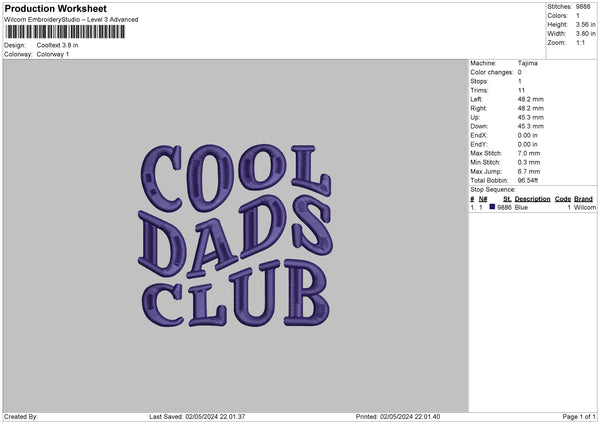600x424 pixels.
Task: Click the barcode image in the header
Action: pos(65,32)
